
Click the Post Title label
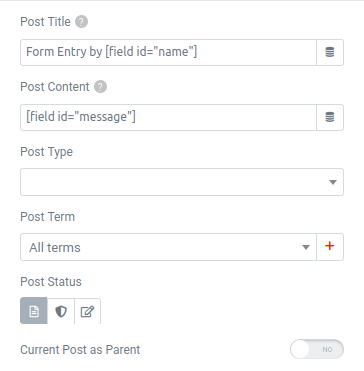pyautogui.click(x=45, y=22)
